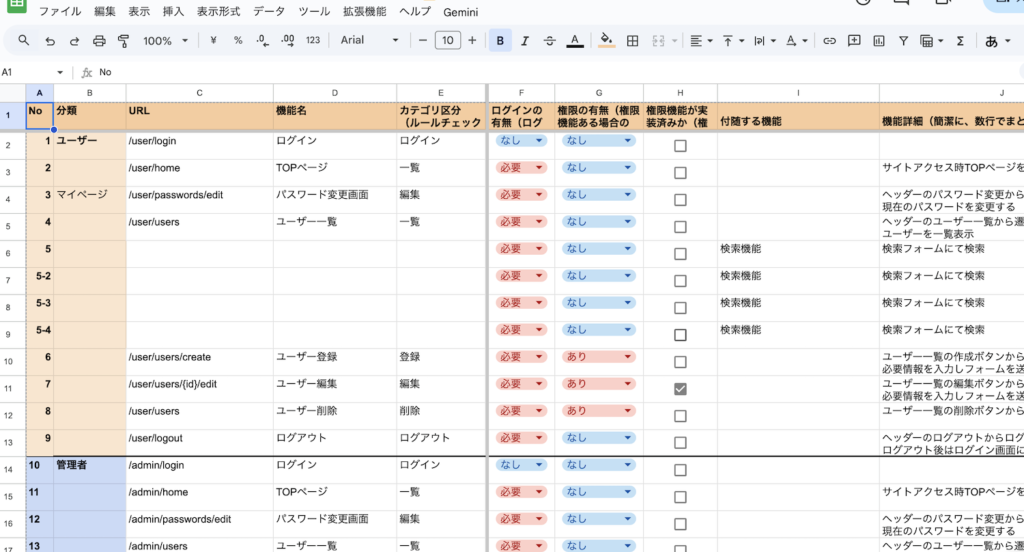The width and height of the screenshot is (1024, 552).
Task: Click the create filter icon
Action: point(903,41)
